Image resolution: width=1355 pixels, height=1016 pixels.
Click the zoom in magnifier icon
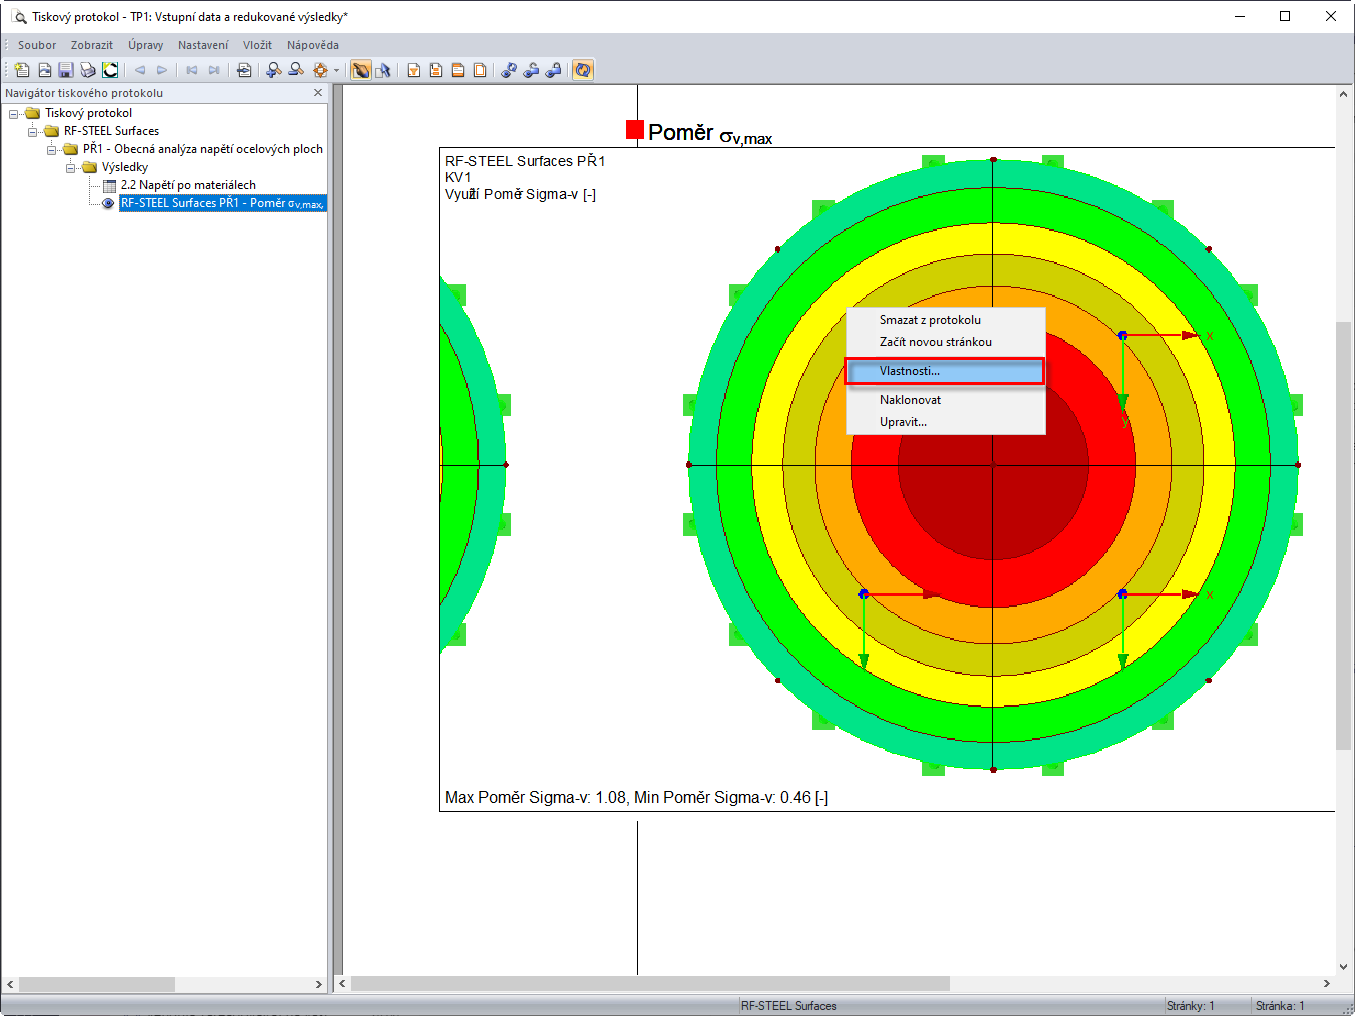273,70
